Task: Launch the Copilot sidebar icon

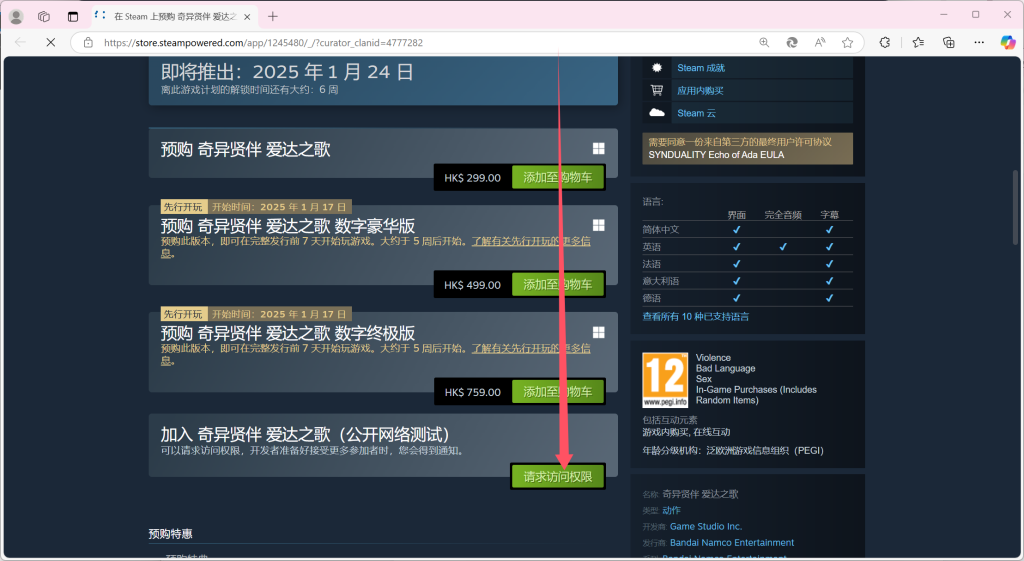Action: (x=1008, y=42)
